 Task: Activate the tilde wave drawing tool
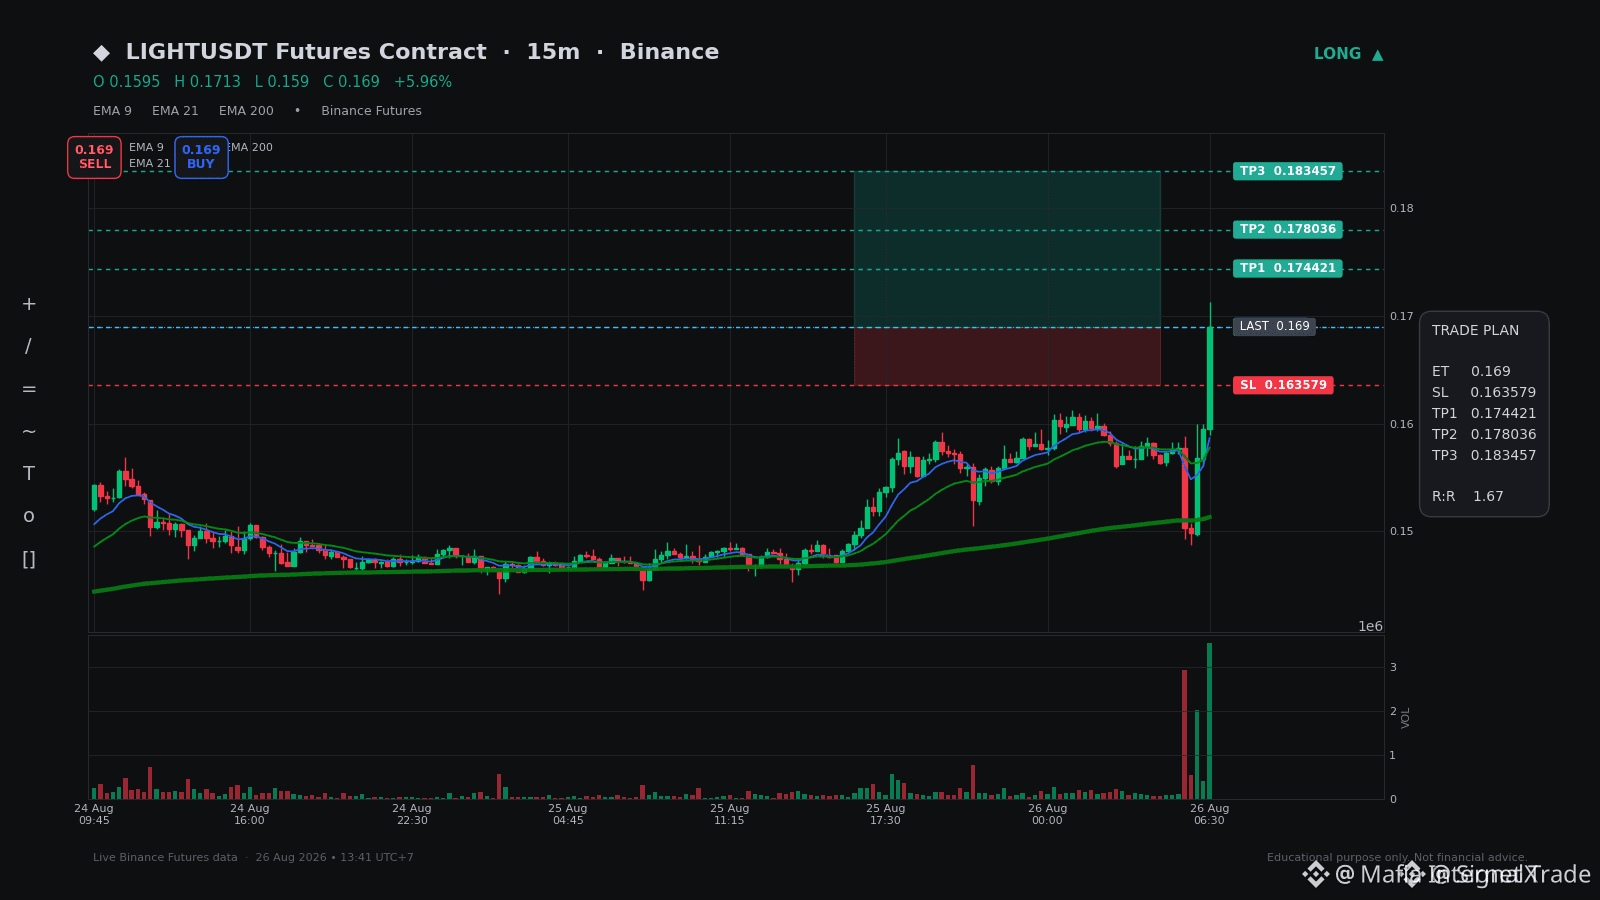coord(29,432)
